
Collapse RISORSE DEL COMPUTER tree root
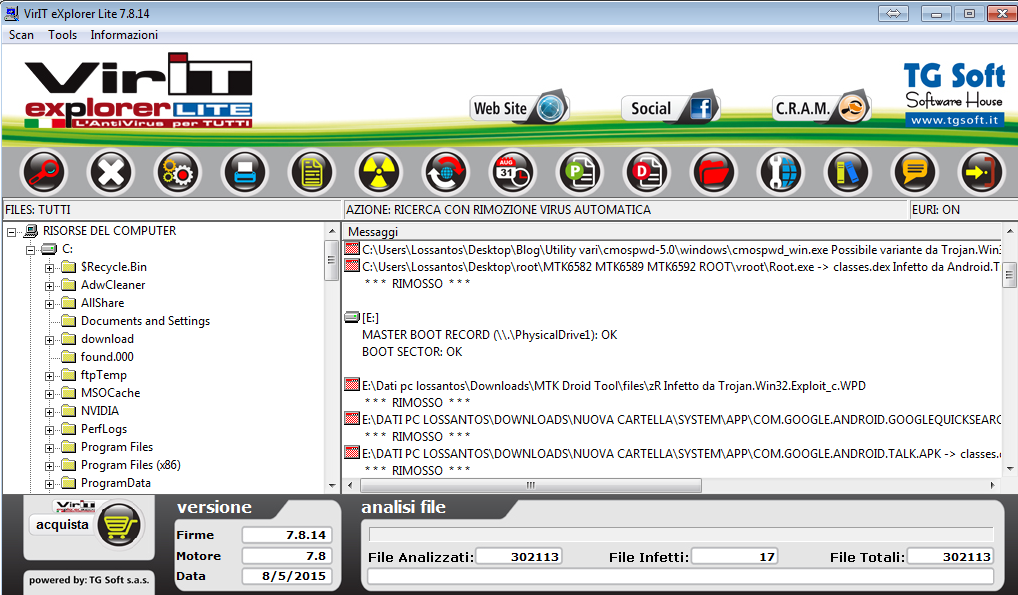12,232
